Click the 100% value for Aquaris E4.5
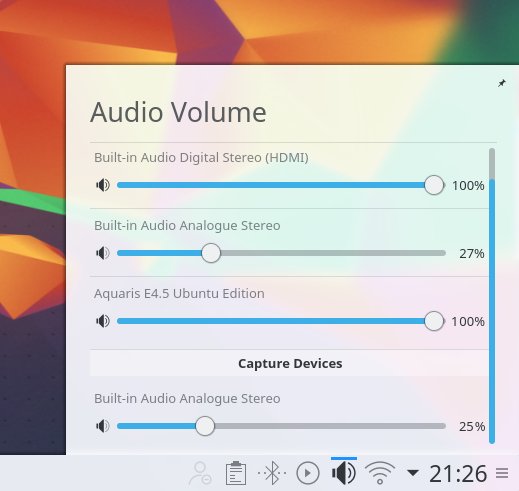 pyautogui.click(x=468, y=322)
